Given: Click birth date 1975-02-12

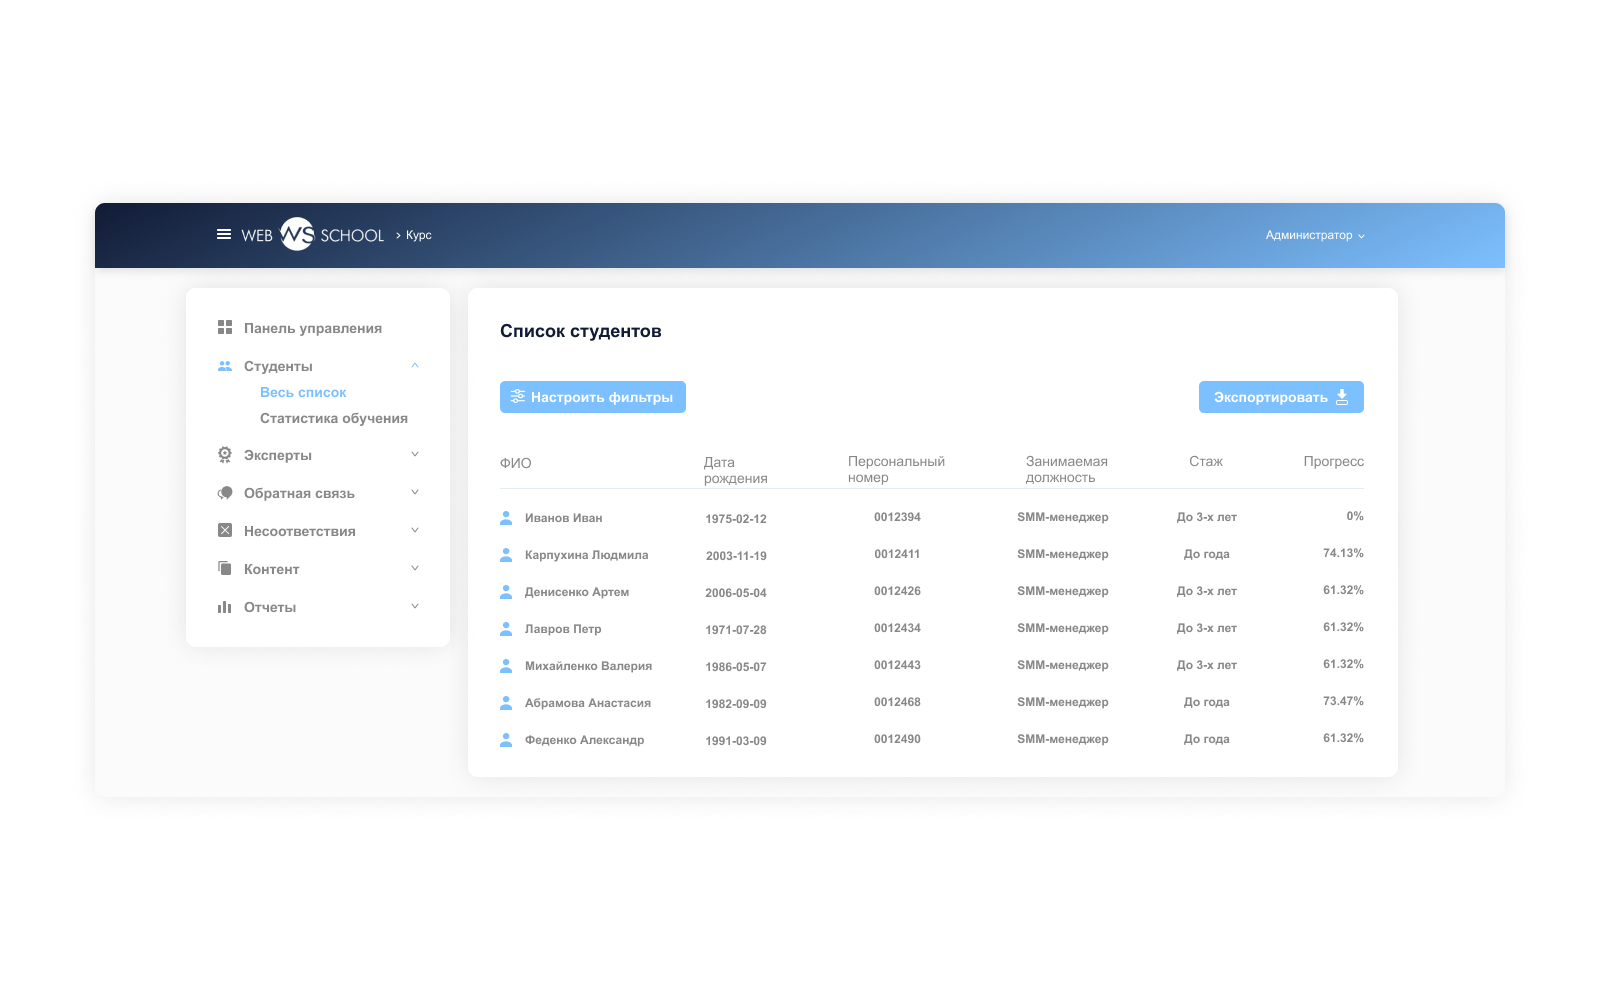Looking at the screenshot, I should 736,519.
